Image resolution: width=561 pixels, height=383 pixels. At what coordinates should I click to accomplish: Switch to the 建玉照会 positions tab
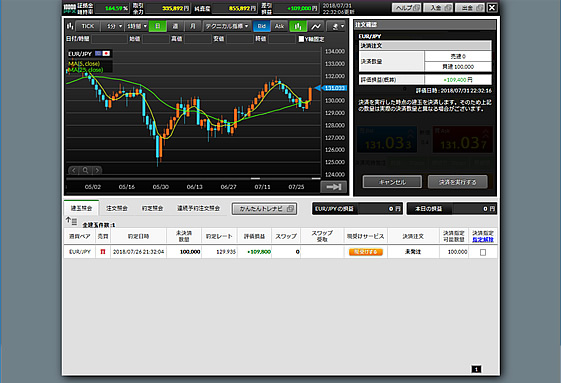81,208
